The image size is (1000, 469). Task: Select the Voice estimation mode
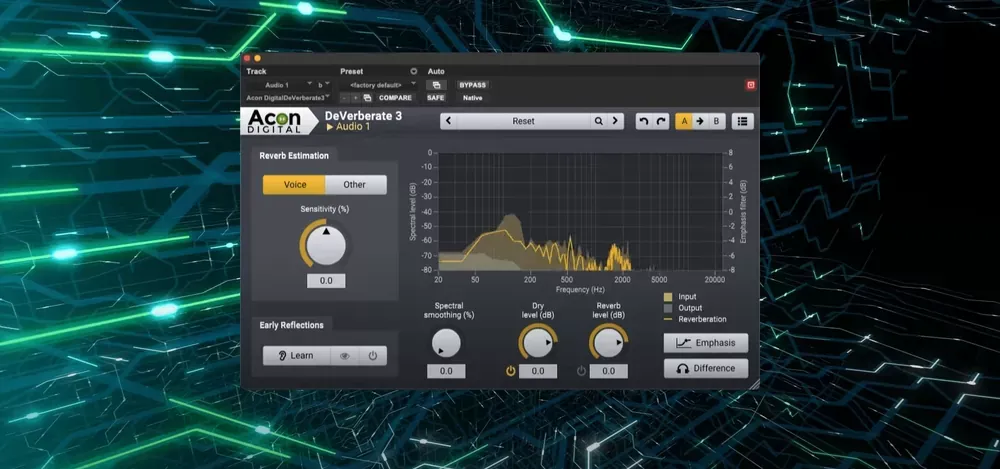295,184
